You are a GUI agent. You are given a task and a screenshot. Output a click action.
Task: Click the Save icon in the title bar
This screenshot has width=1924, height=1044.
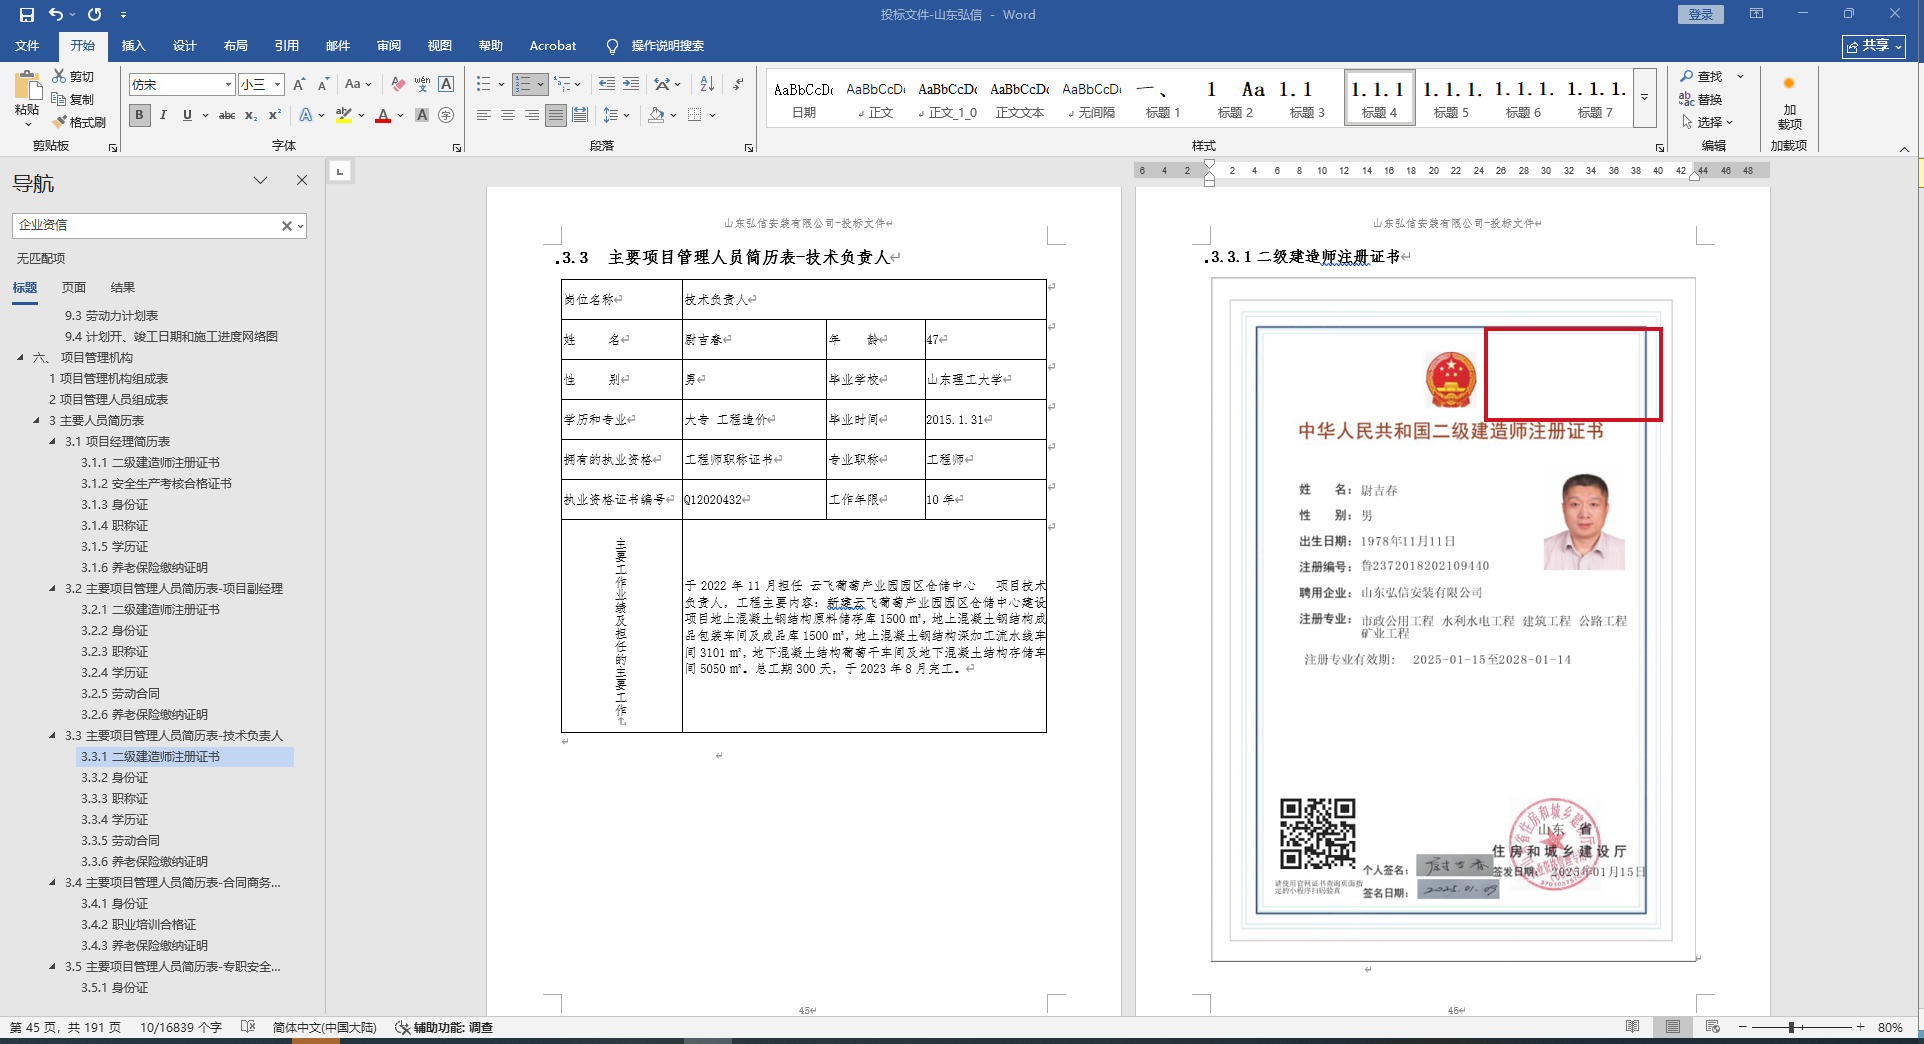click(27, 15)
